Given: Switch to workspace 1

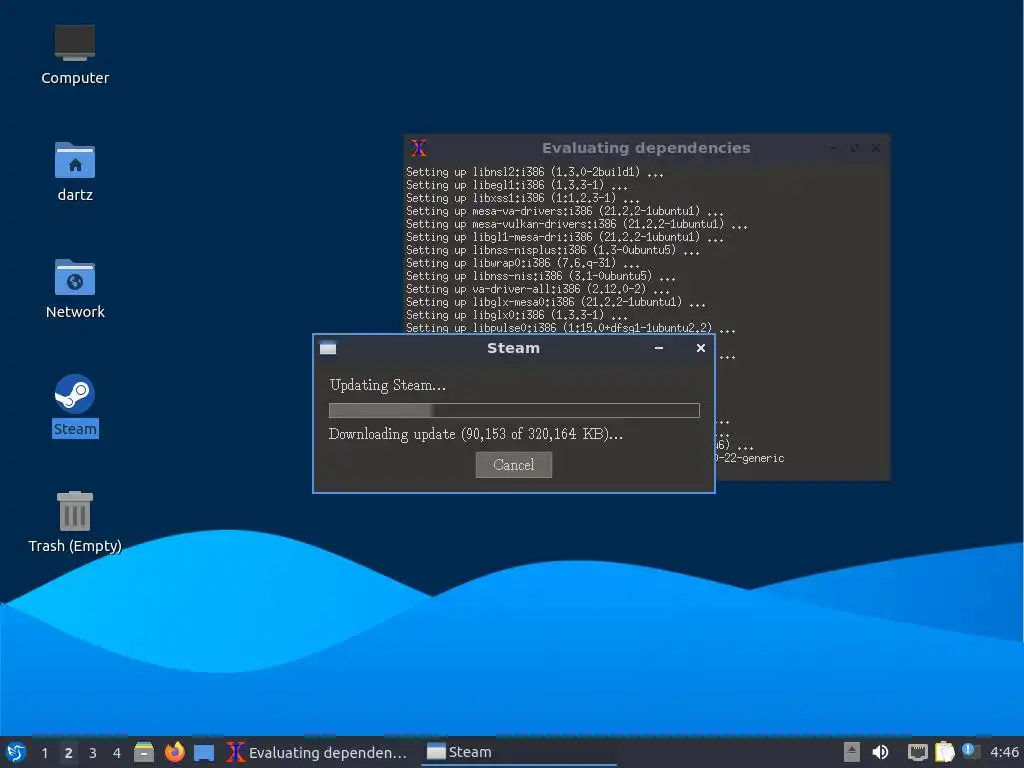Looking at the screenshot, I should click(44, 753).
